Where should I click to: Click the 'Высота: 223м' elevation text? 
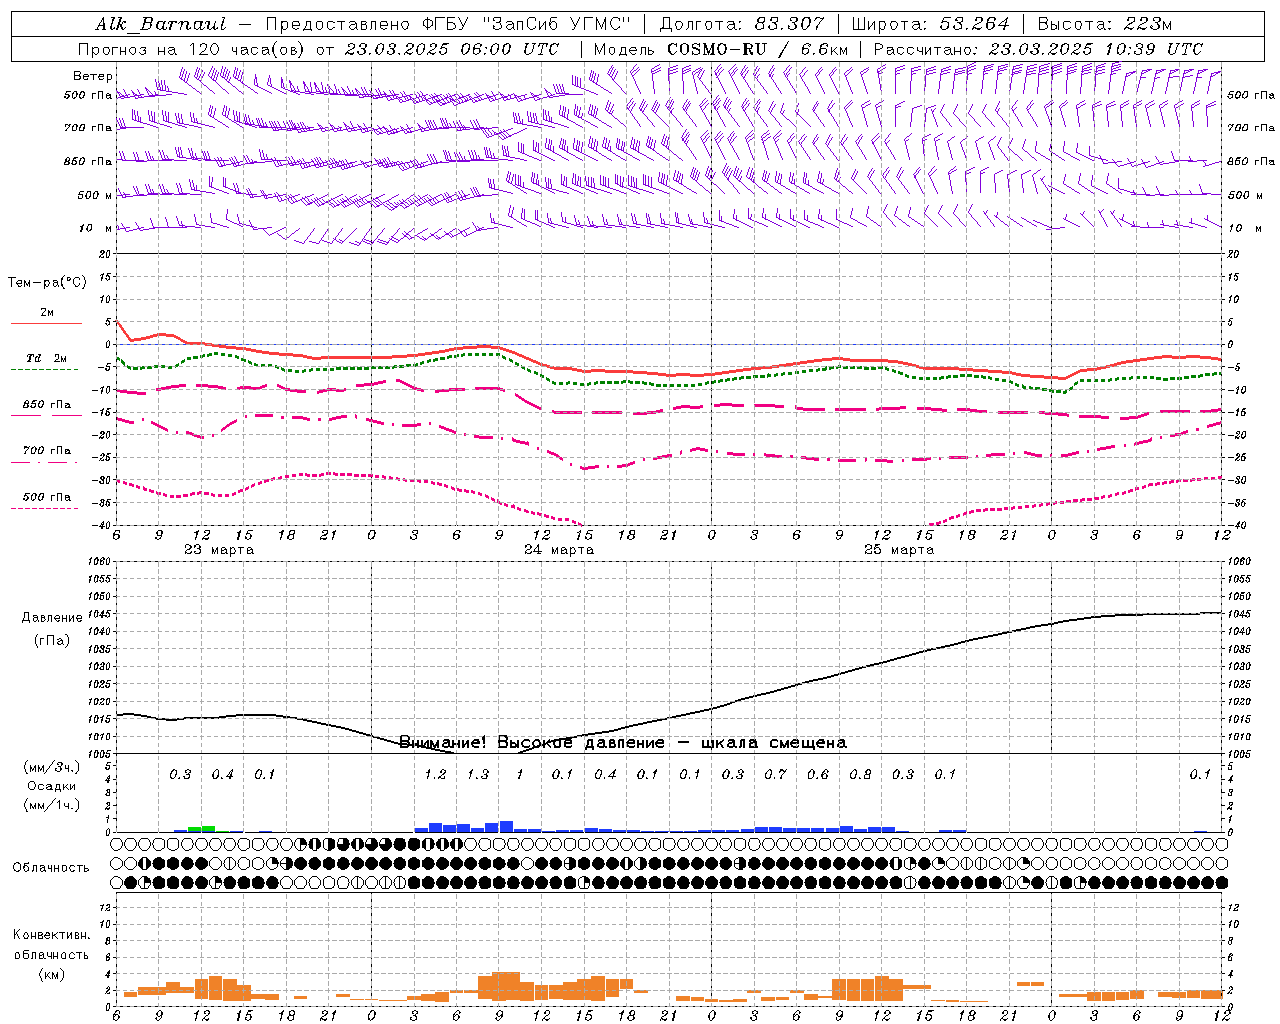[x=1104, y=24]
